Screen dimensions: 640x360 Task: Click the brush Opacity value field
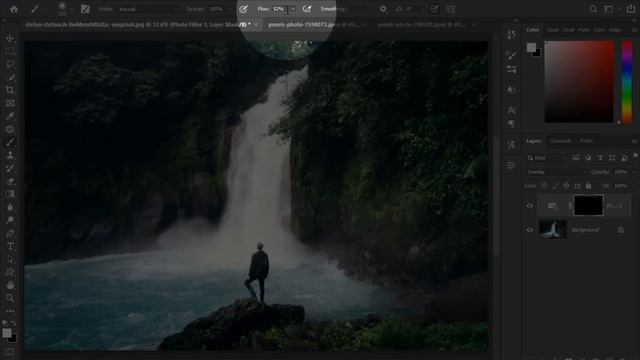coord(216,9)
